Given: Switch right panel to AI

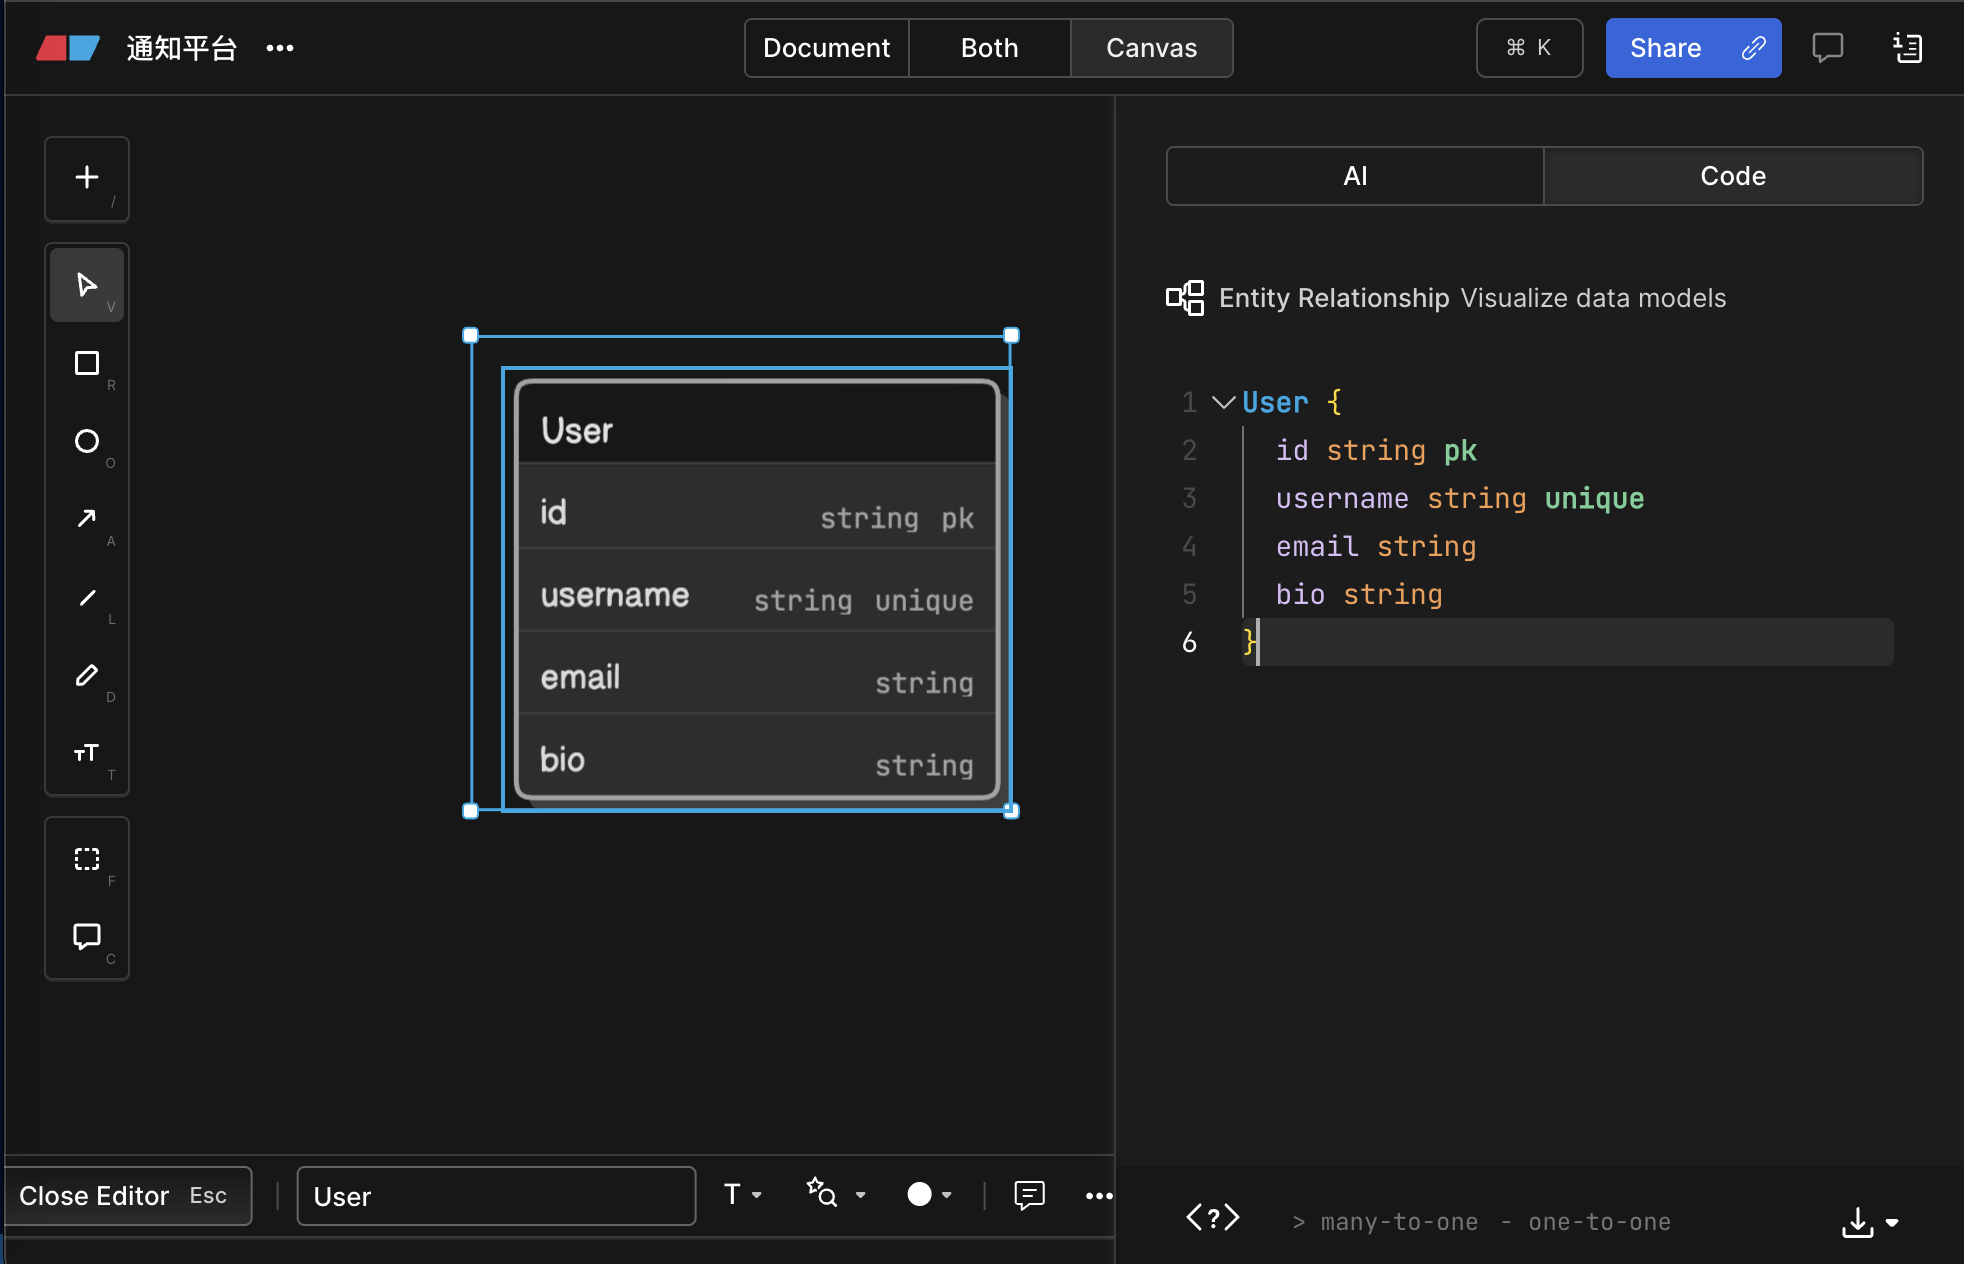Looking at the screenshot, I should [1355, 176].
